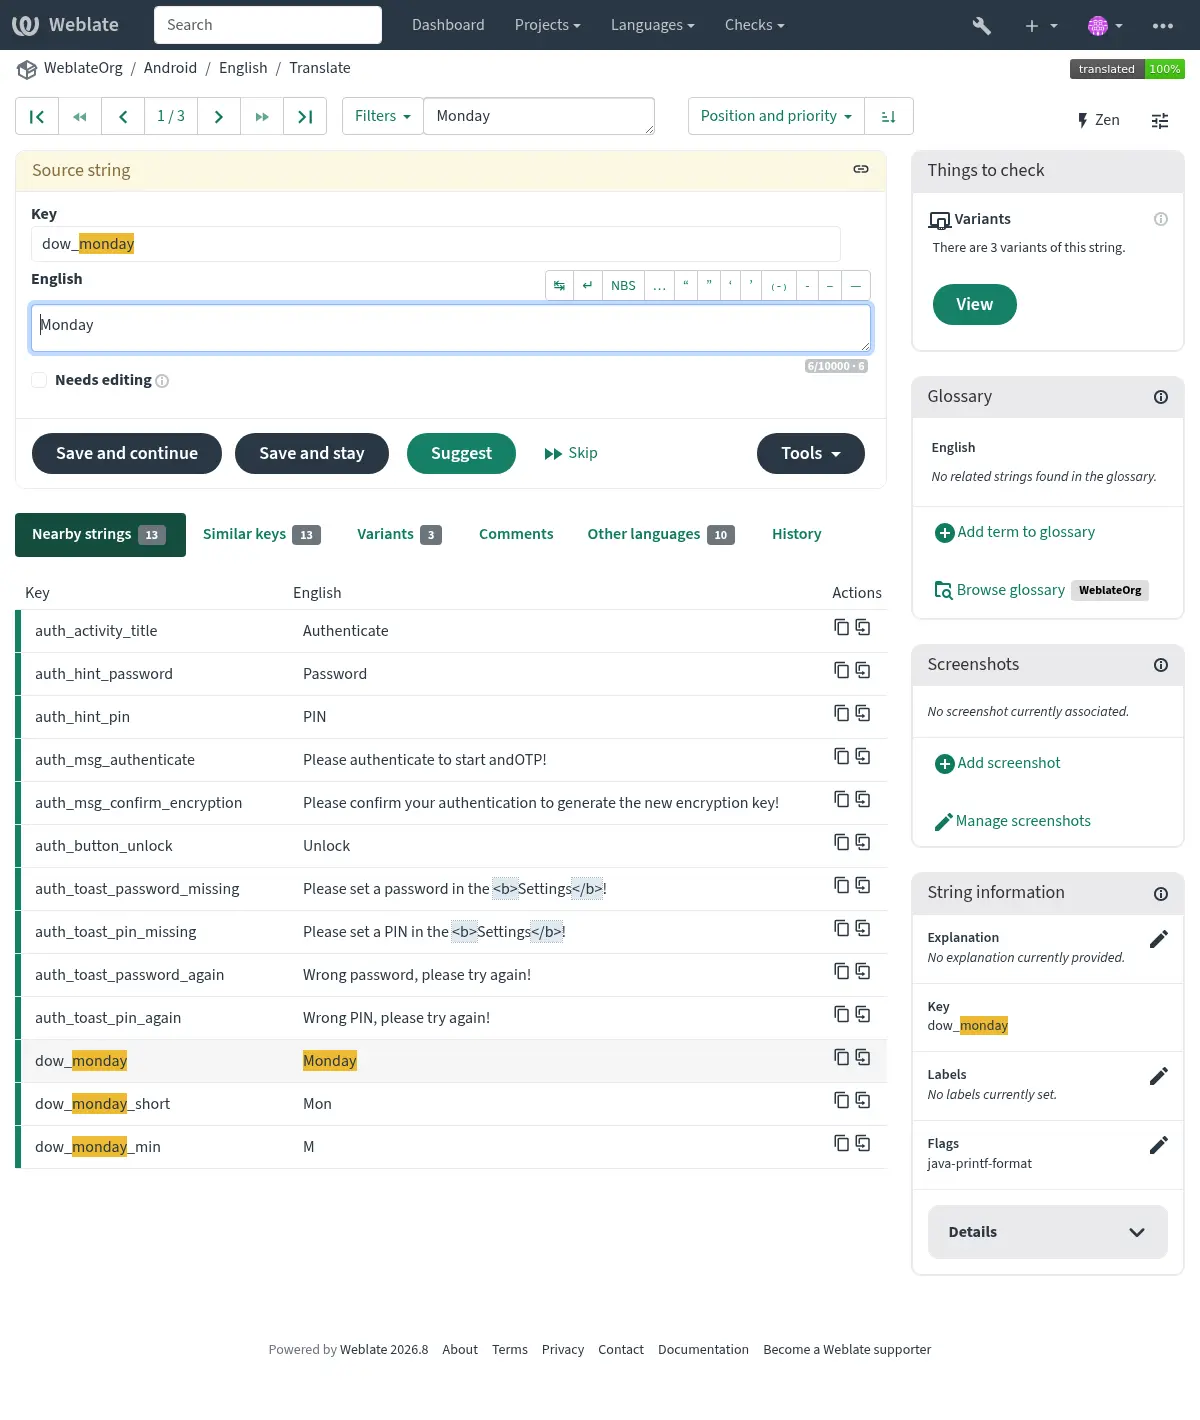Edit the string flags
This screenshot has height=1420, width=1200.
pos(1159,1145)
